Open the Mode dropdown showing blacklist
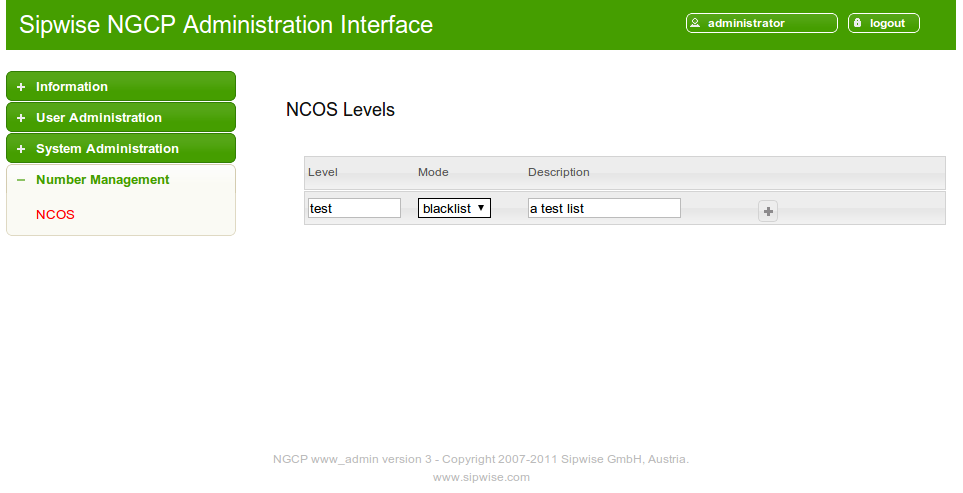963x493 pixels. (x=454, y=208)
